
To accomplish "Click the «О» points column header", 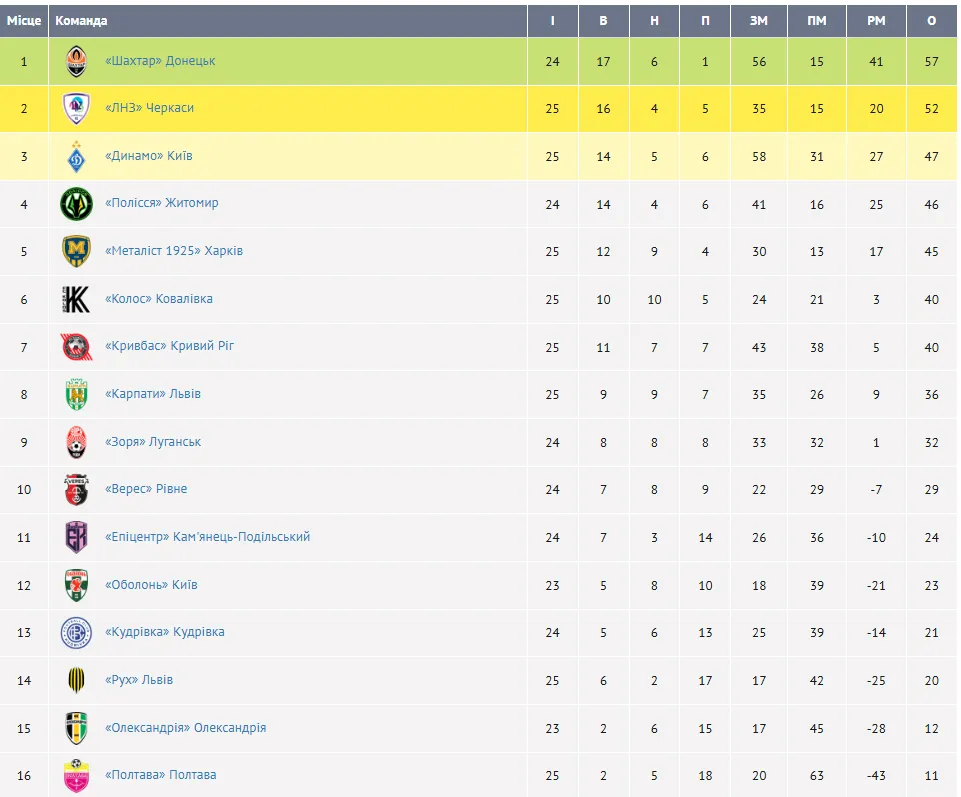I will (x=932, y=21).
